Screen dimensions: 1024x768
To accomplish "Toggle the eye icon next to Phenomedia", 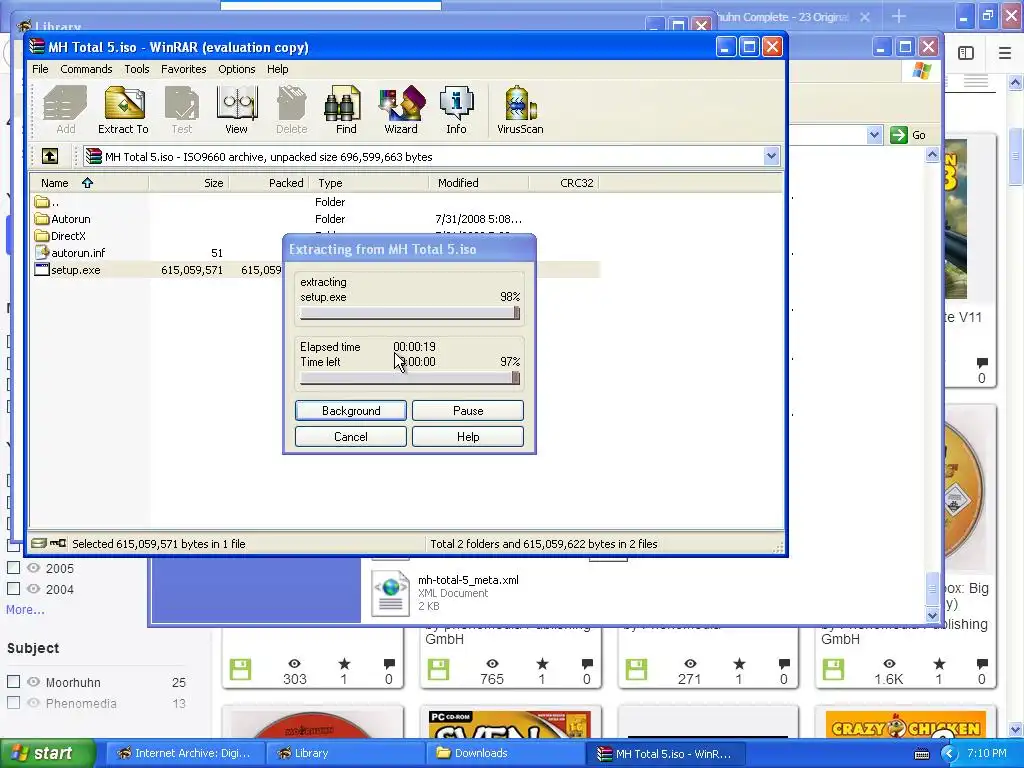I will click(33, 703).
